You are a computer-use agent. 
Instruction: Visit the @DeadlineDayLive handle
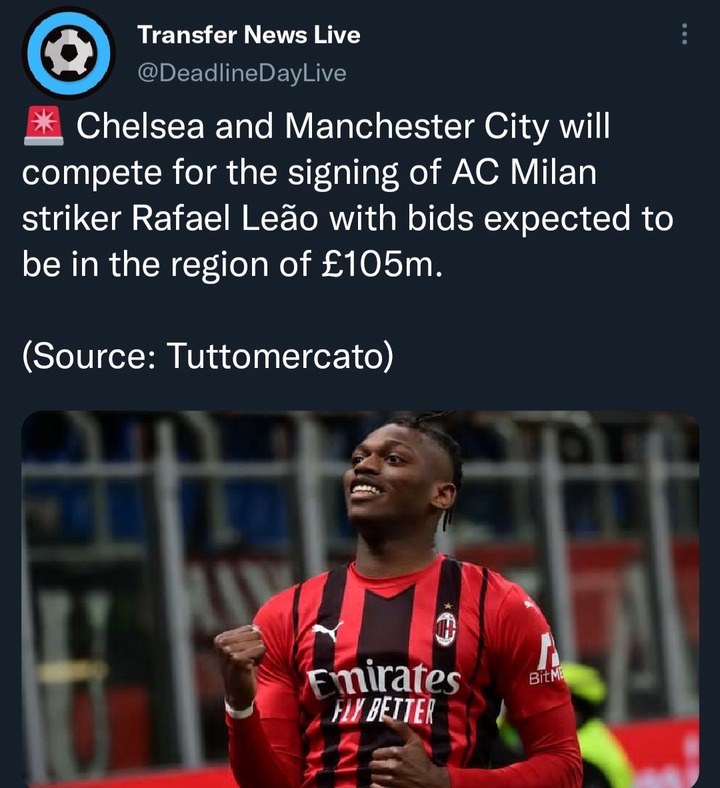242,73
